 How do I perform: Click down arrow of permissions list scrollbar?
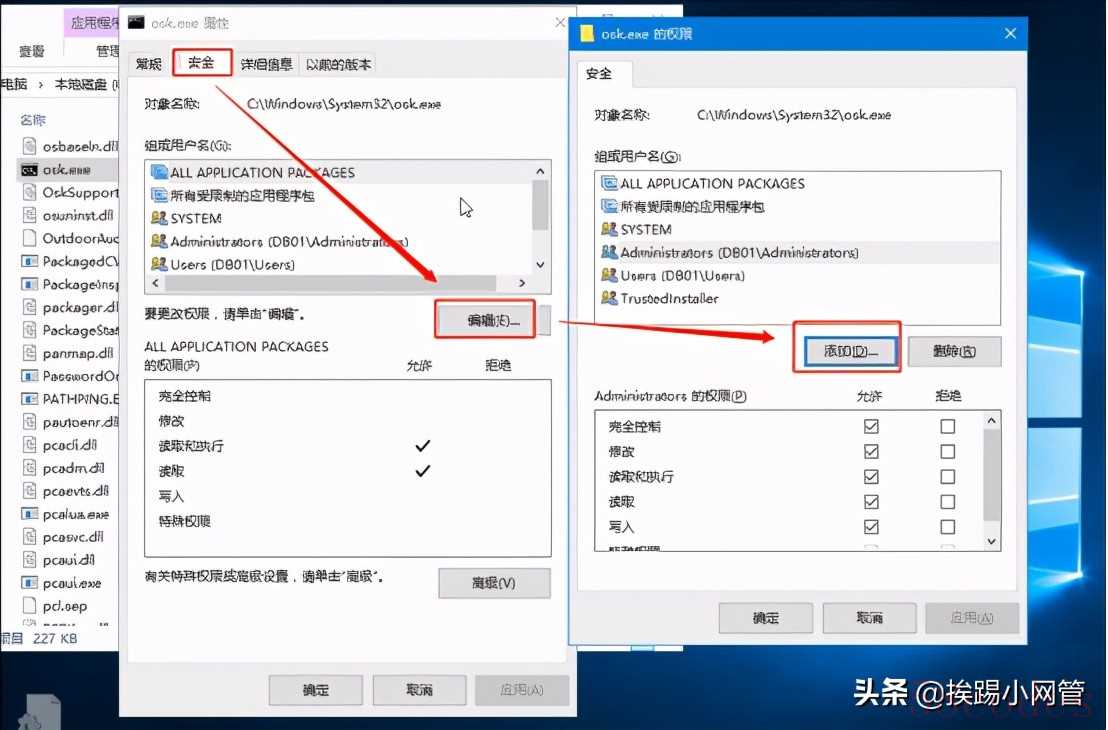pyautogui.click(x=991, y=541)
